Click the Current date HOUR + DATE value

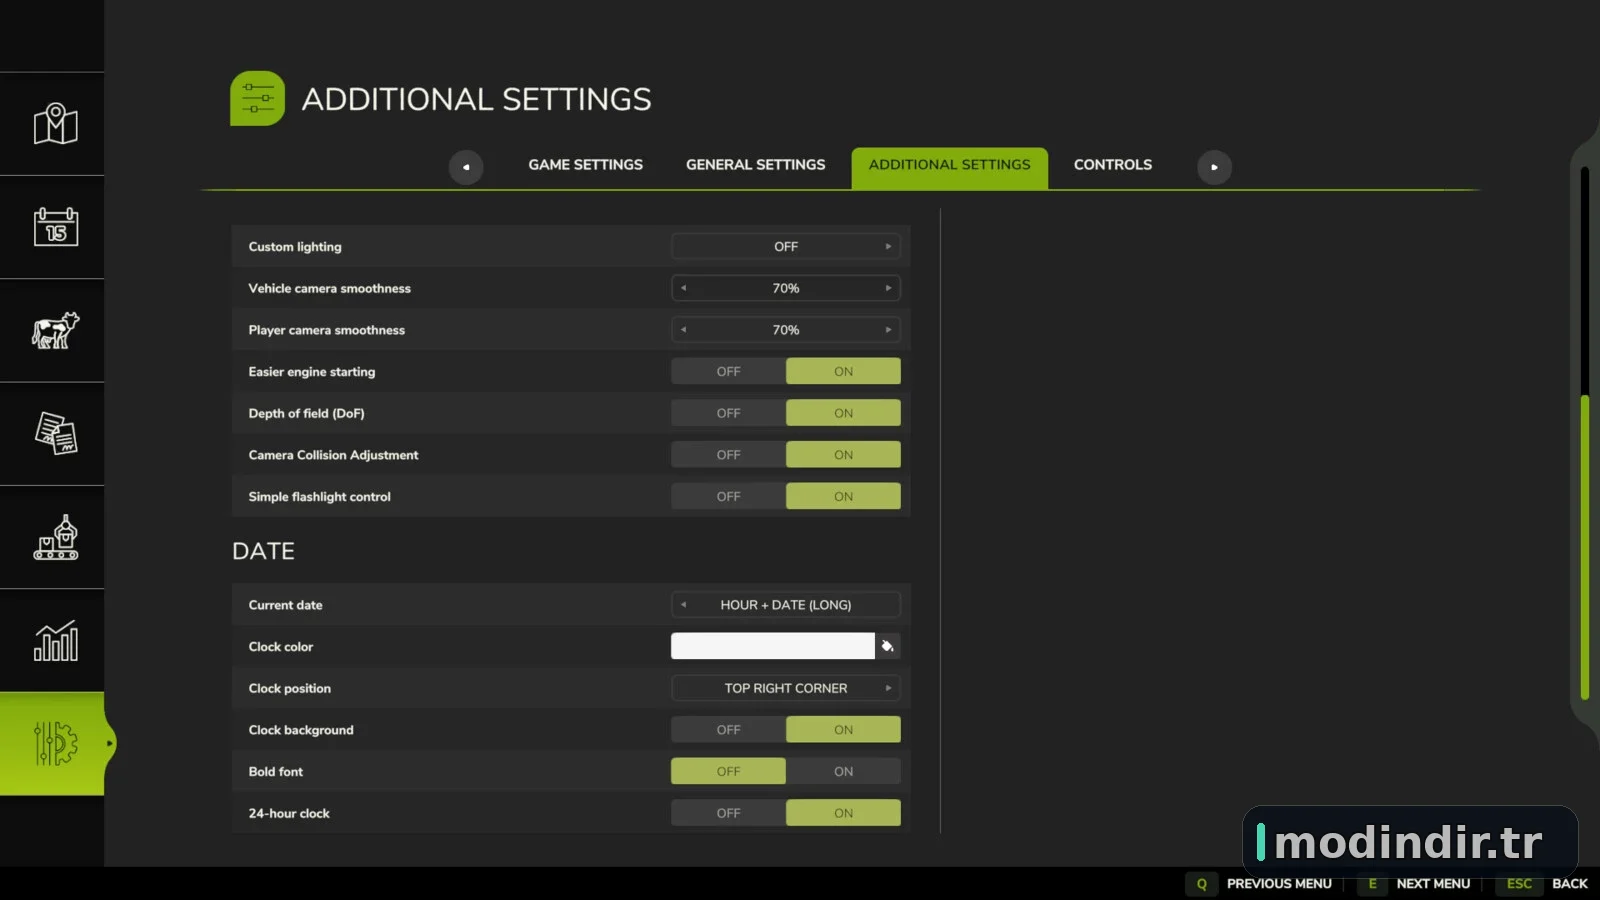(x=786, y=605)
